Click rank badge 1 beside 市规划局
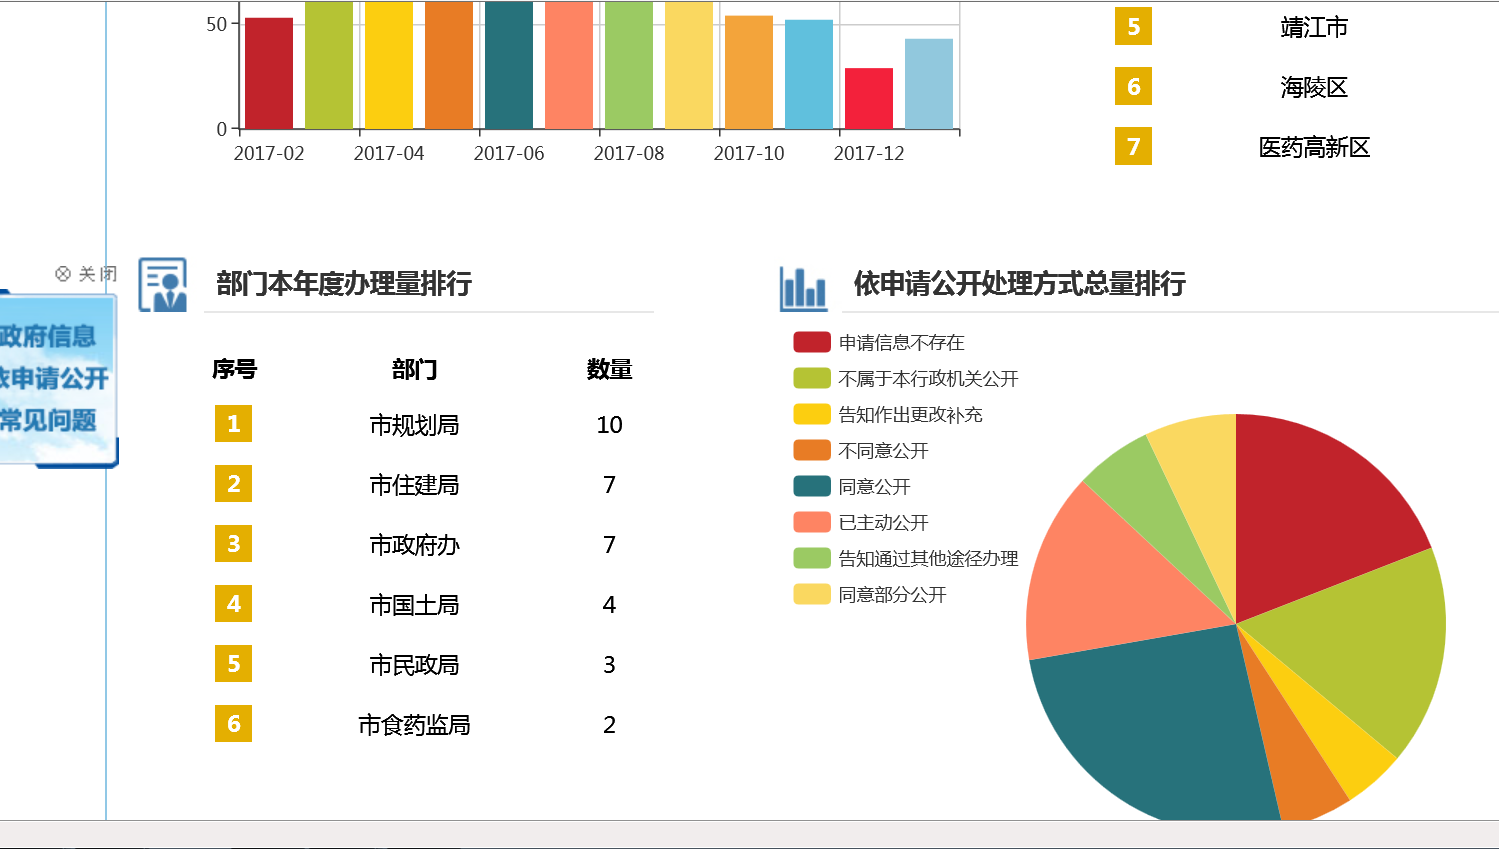The height and width of the screenshot is (849, 1499). (233, 424)
